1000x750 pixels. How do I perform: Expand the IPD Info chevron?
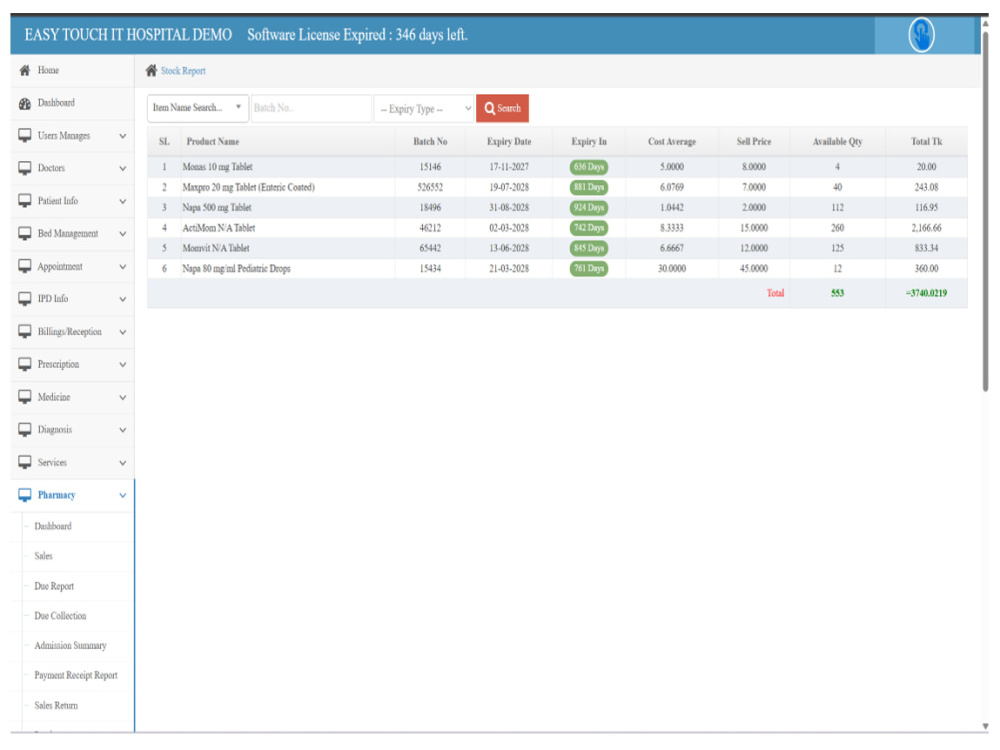122,298
